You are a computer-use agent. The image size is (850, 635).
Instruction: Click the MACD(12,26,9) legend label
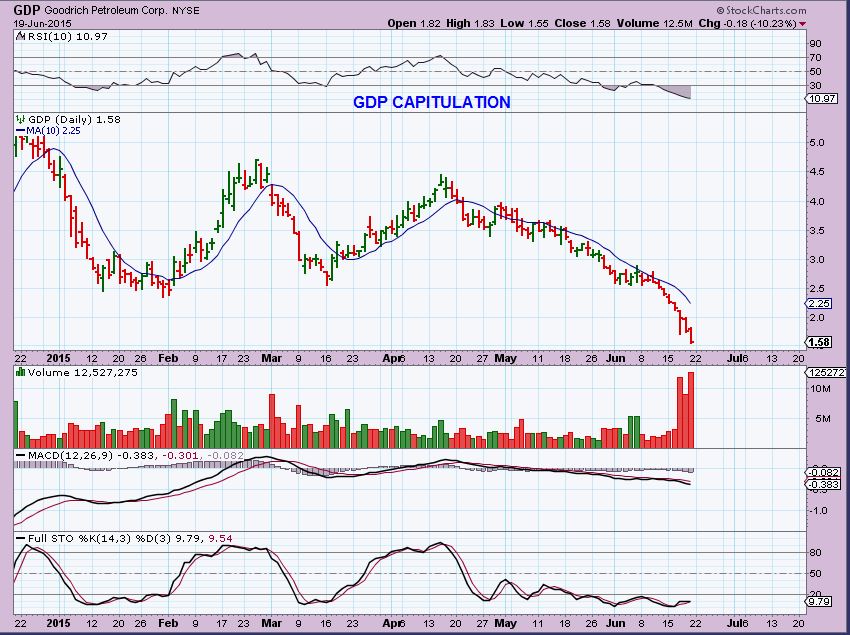click(70, 456)
